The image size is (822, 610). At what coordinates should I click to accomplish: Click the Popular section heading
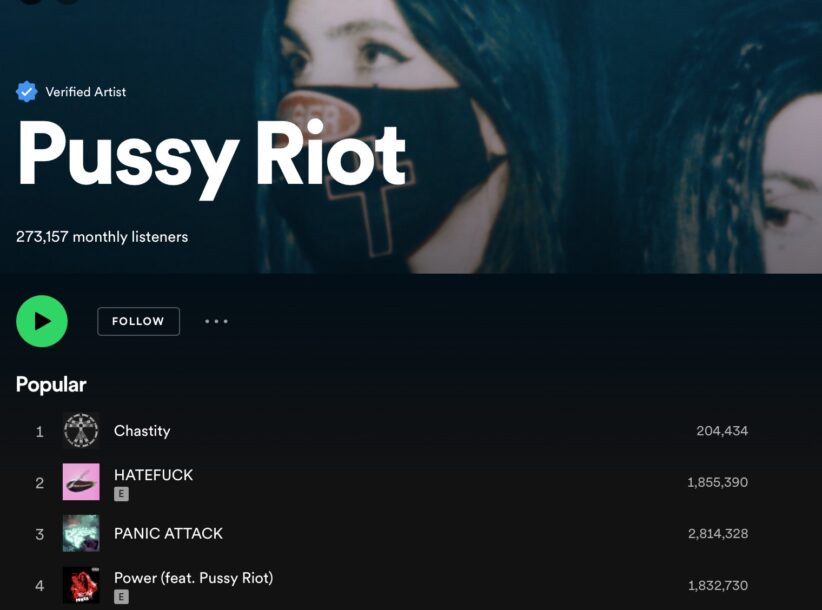click(51, 385)
